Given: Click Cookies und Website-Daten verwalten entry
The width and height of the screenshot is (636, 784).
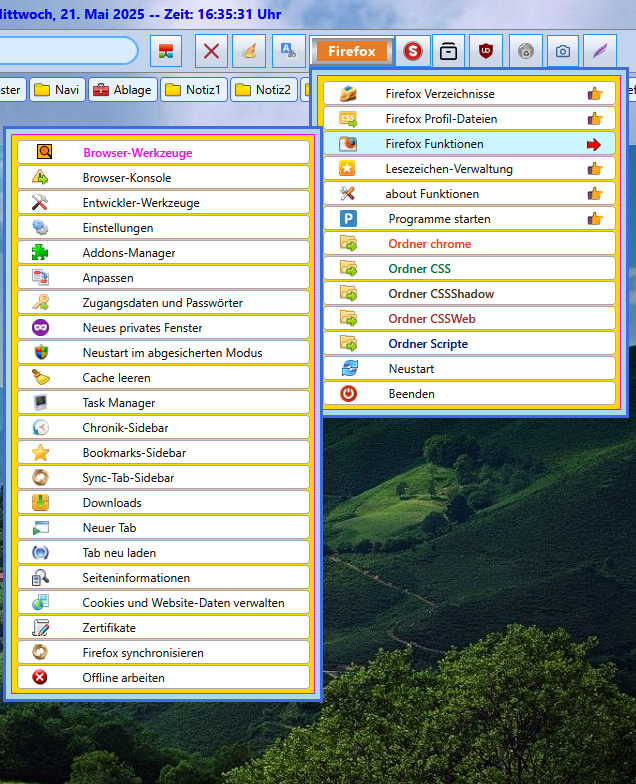Looking at the screenshot, I should (163, 602).
